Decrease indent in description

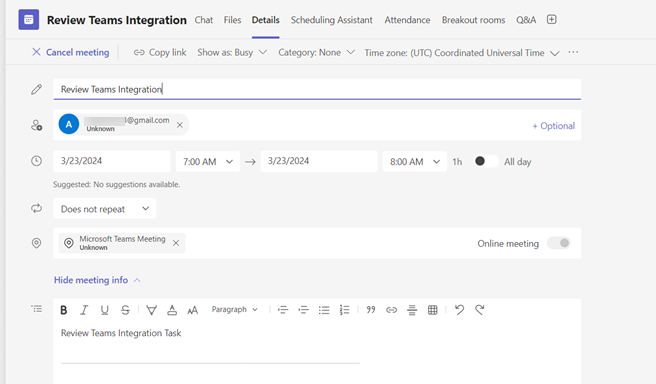pyautogui.click(x=283, y=310)
